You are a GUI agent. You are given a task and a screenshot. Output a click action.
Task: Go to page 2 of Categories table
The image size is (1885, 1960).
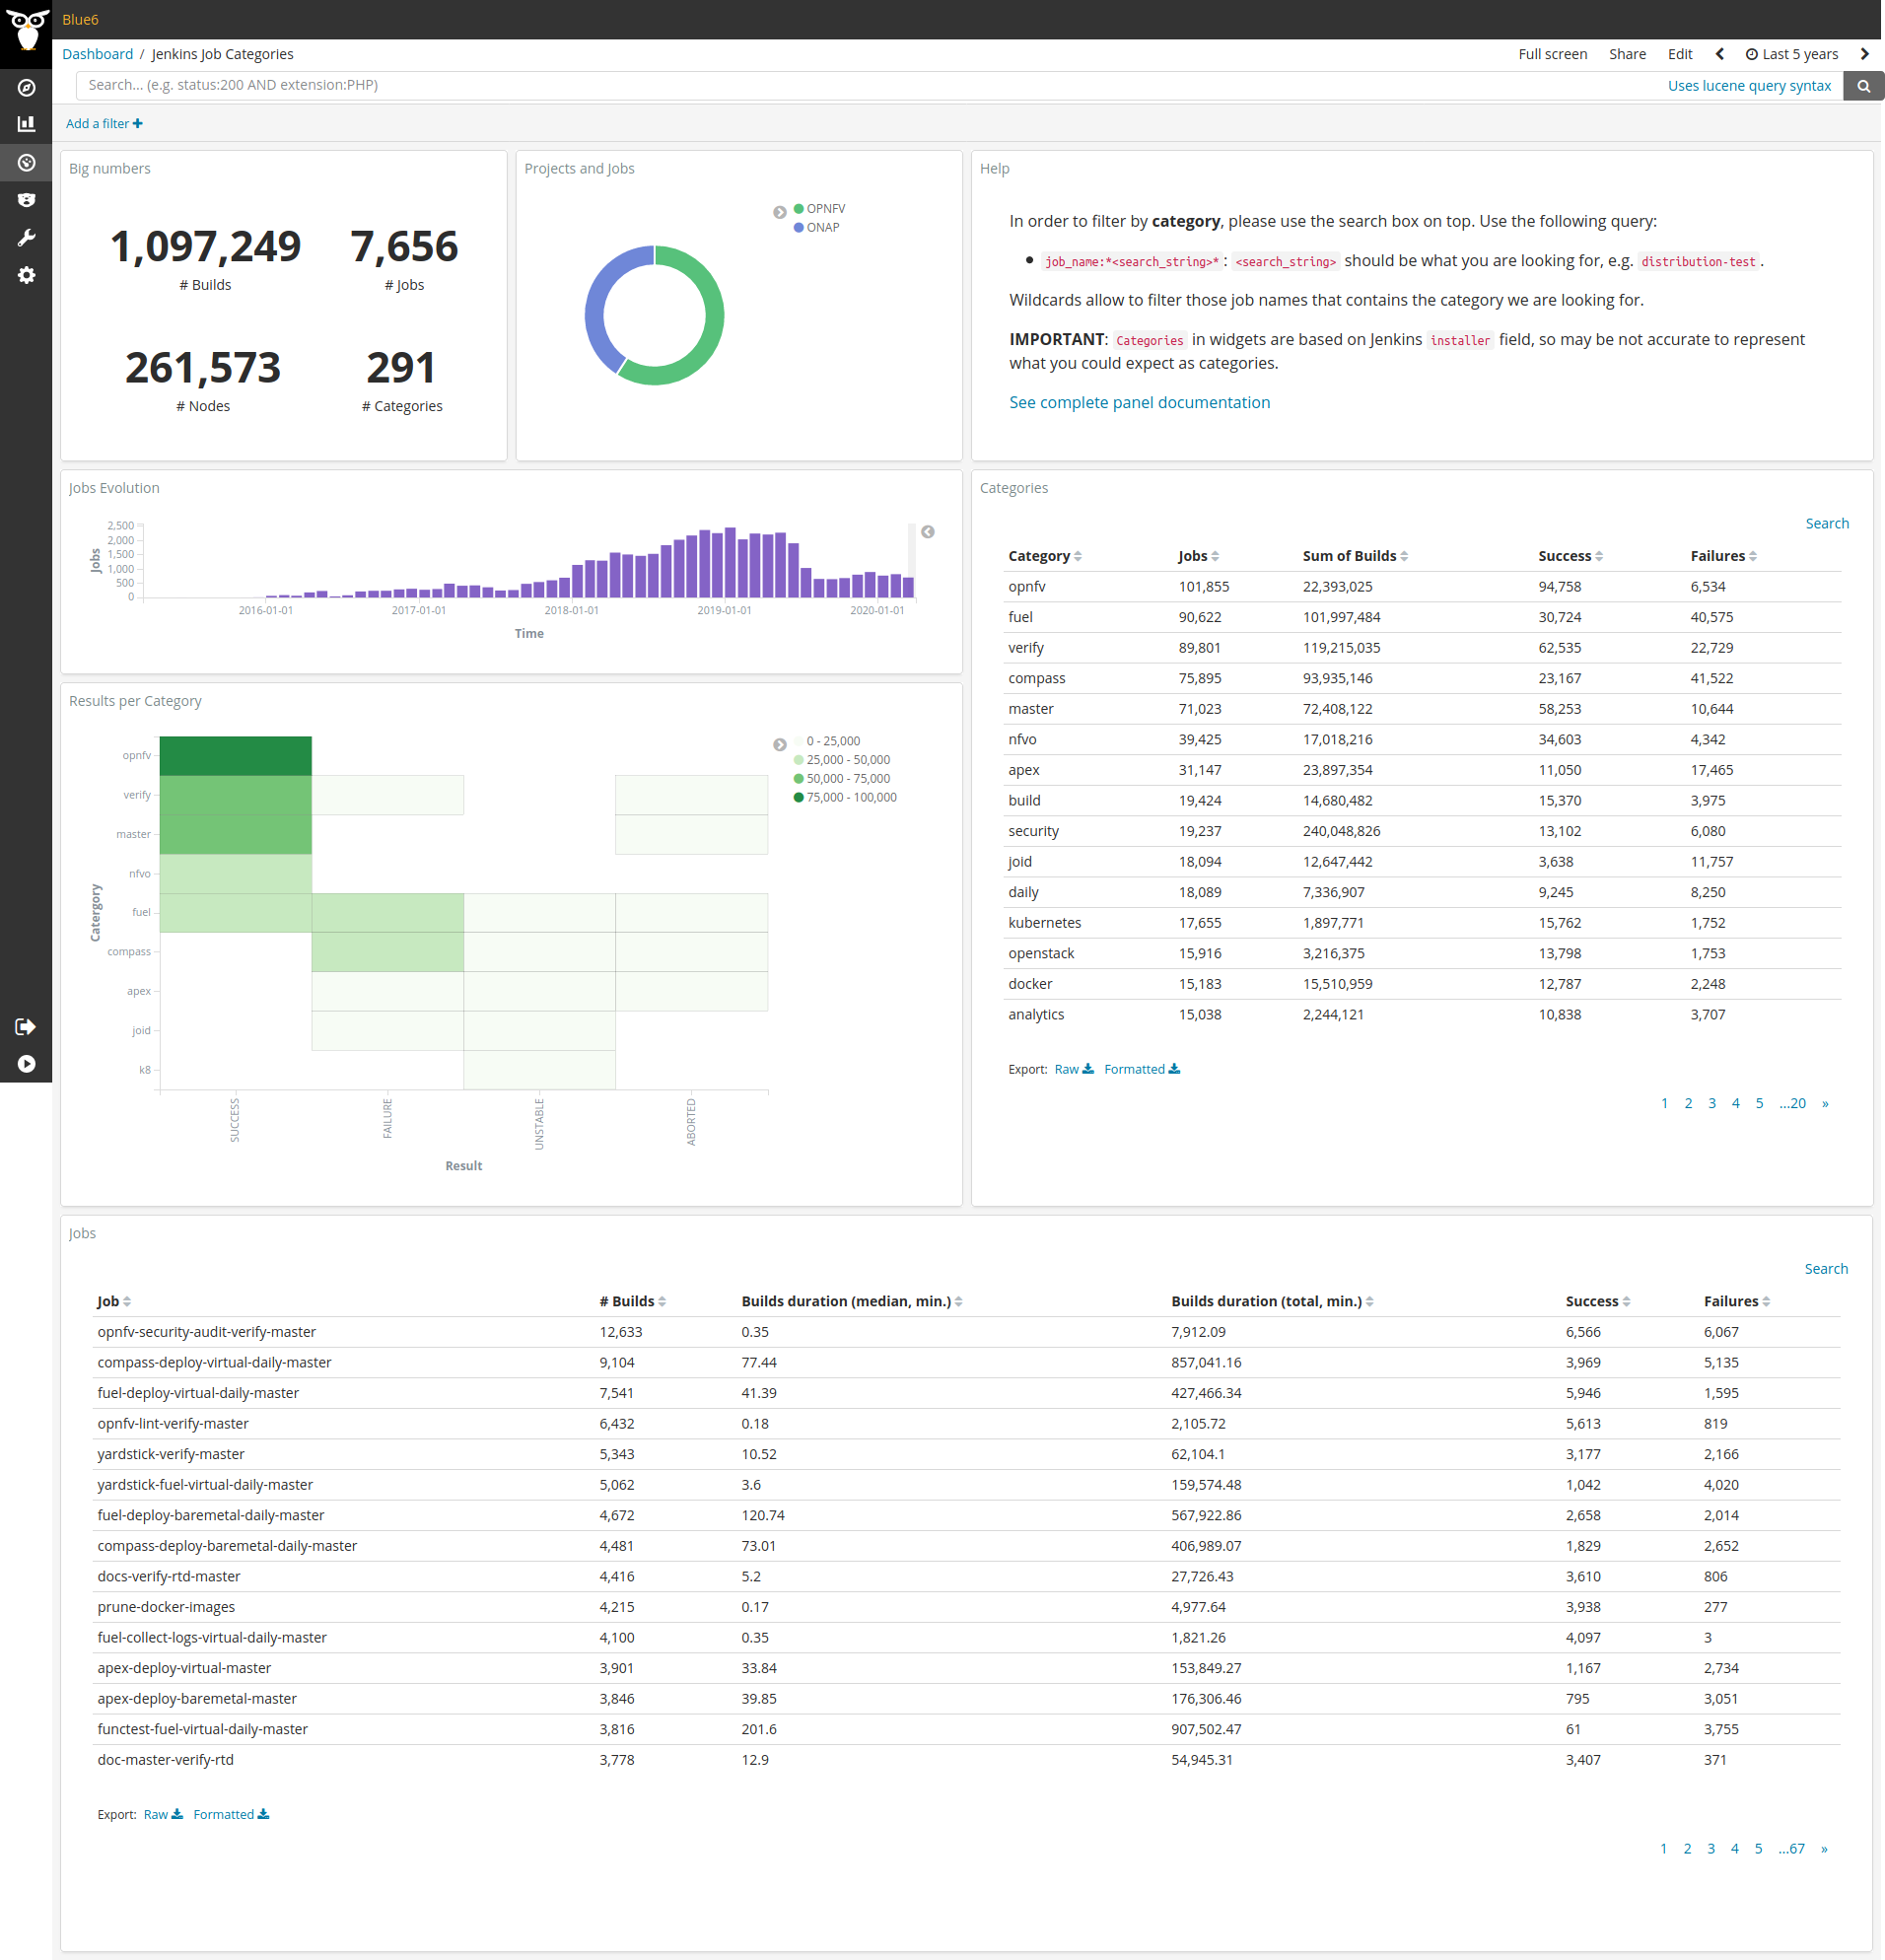coord(1688,1103)
